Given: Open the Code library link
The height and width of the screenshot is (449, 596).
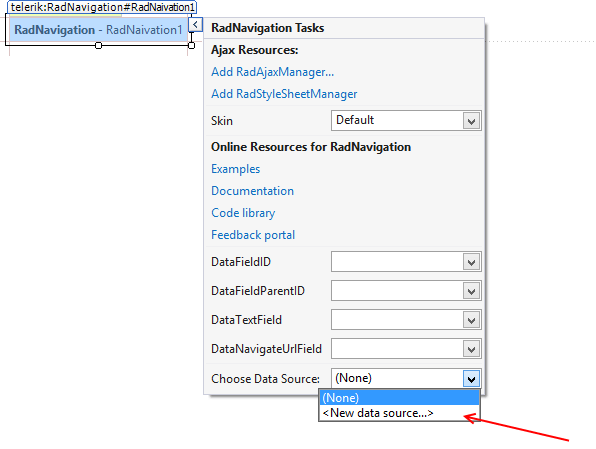Looking at the screenshot, I should (x=243, y=213).
